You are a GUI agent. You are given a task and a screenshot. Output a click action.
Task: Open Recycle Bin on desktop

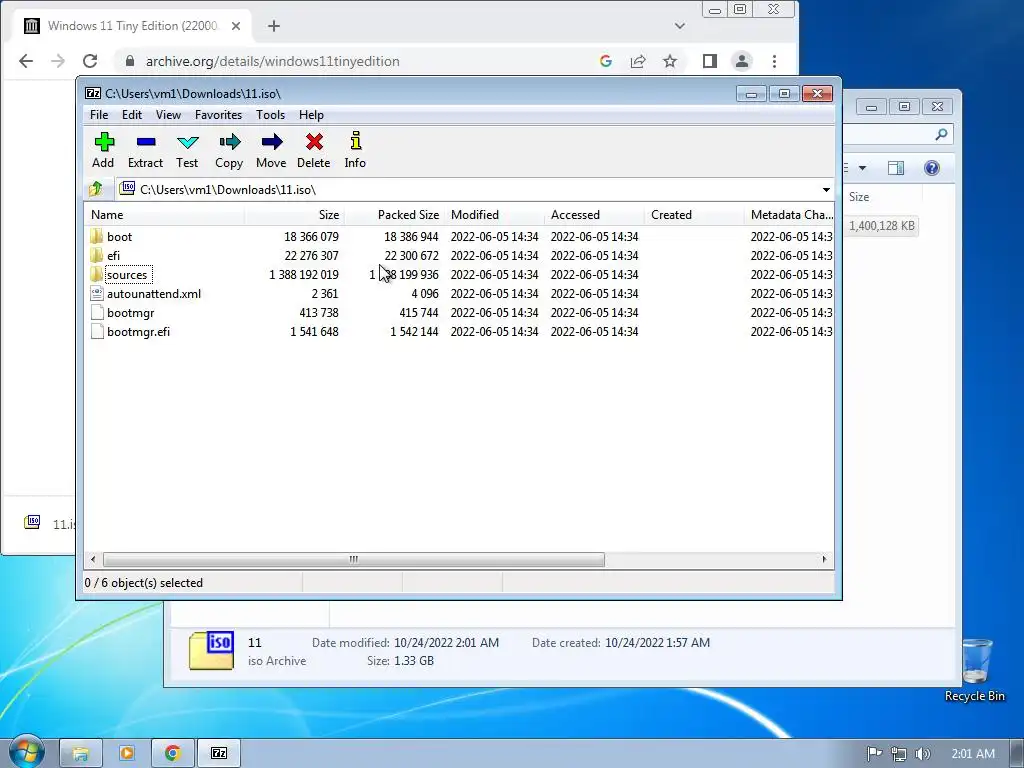975,669
